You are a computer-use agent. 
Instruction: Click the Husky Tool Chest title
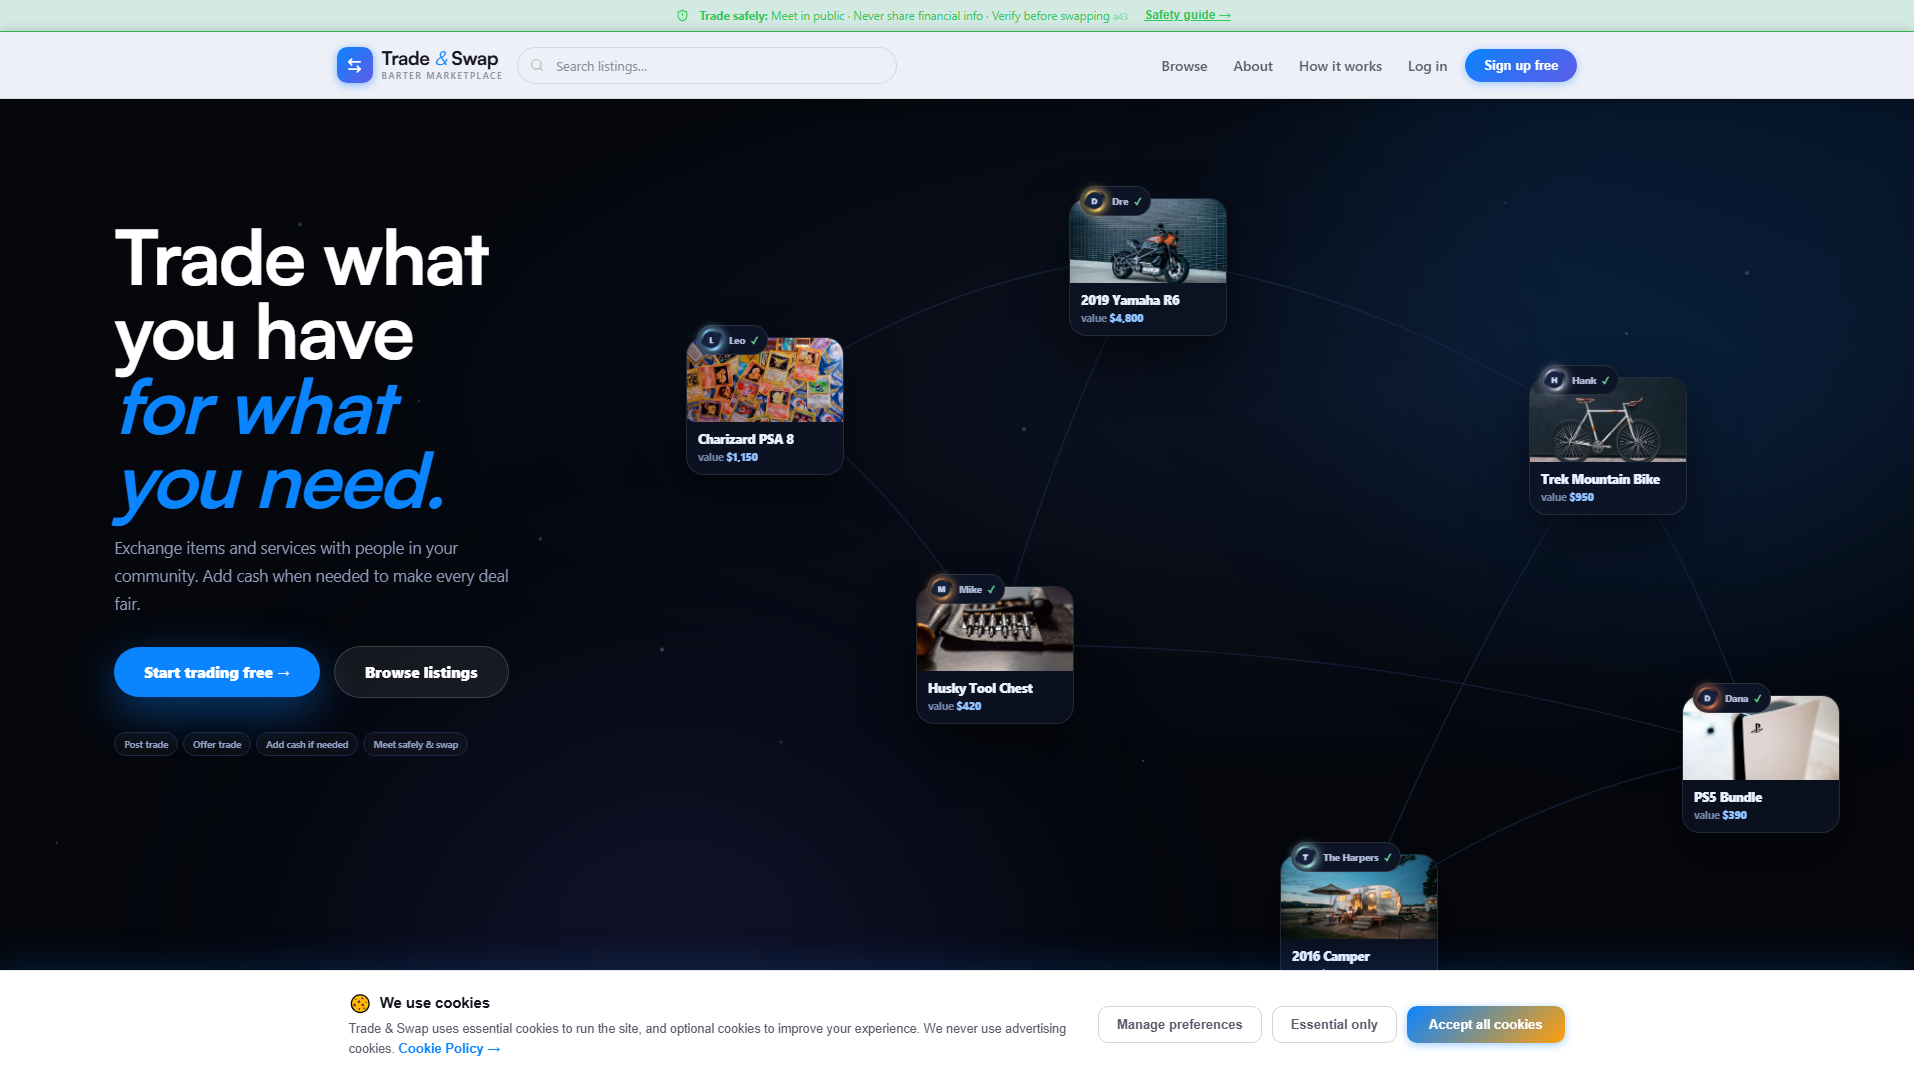tap(980, 688)
